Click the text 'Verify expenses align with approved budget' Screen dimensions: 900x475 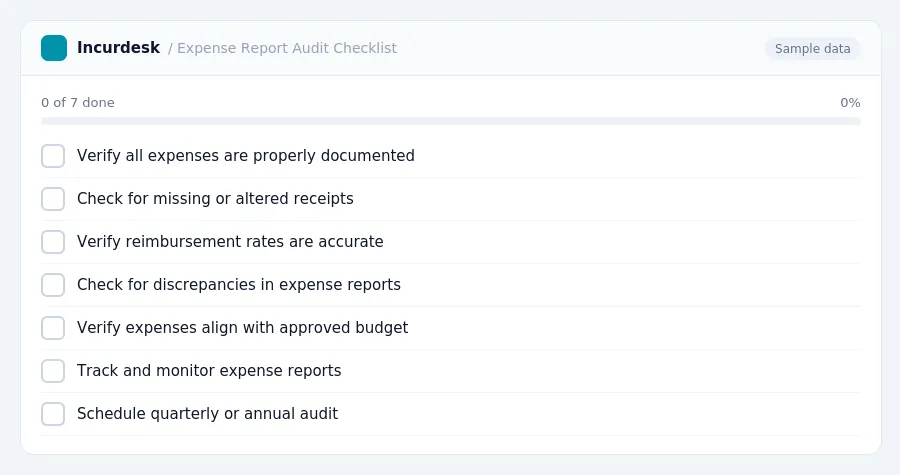(242, 328)
